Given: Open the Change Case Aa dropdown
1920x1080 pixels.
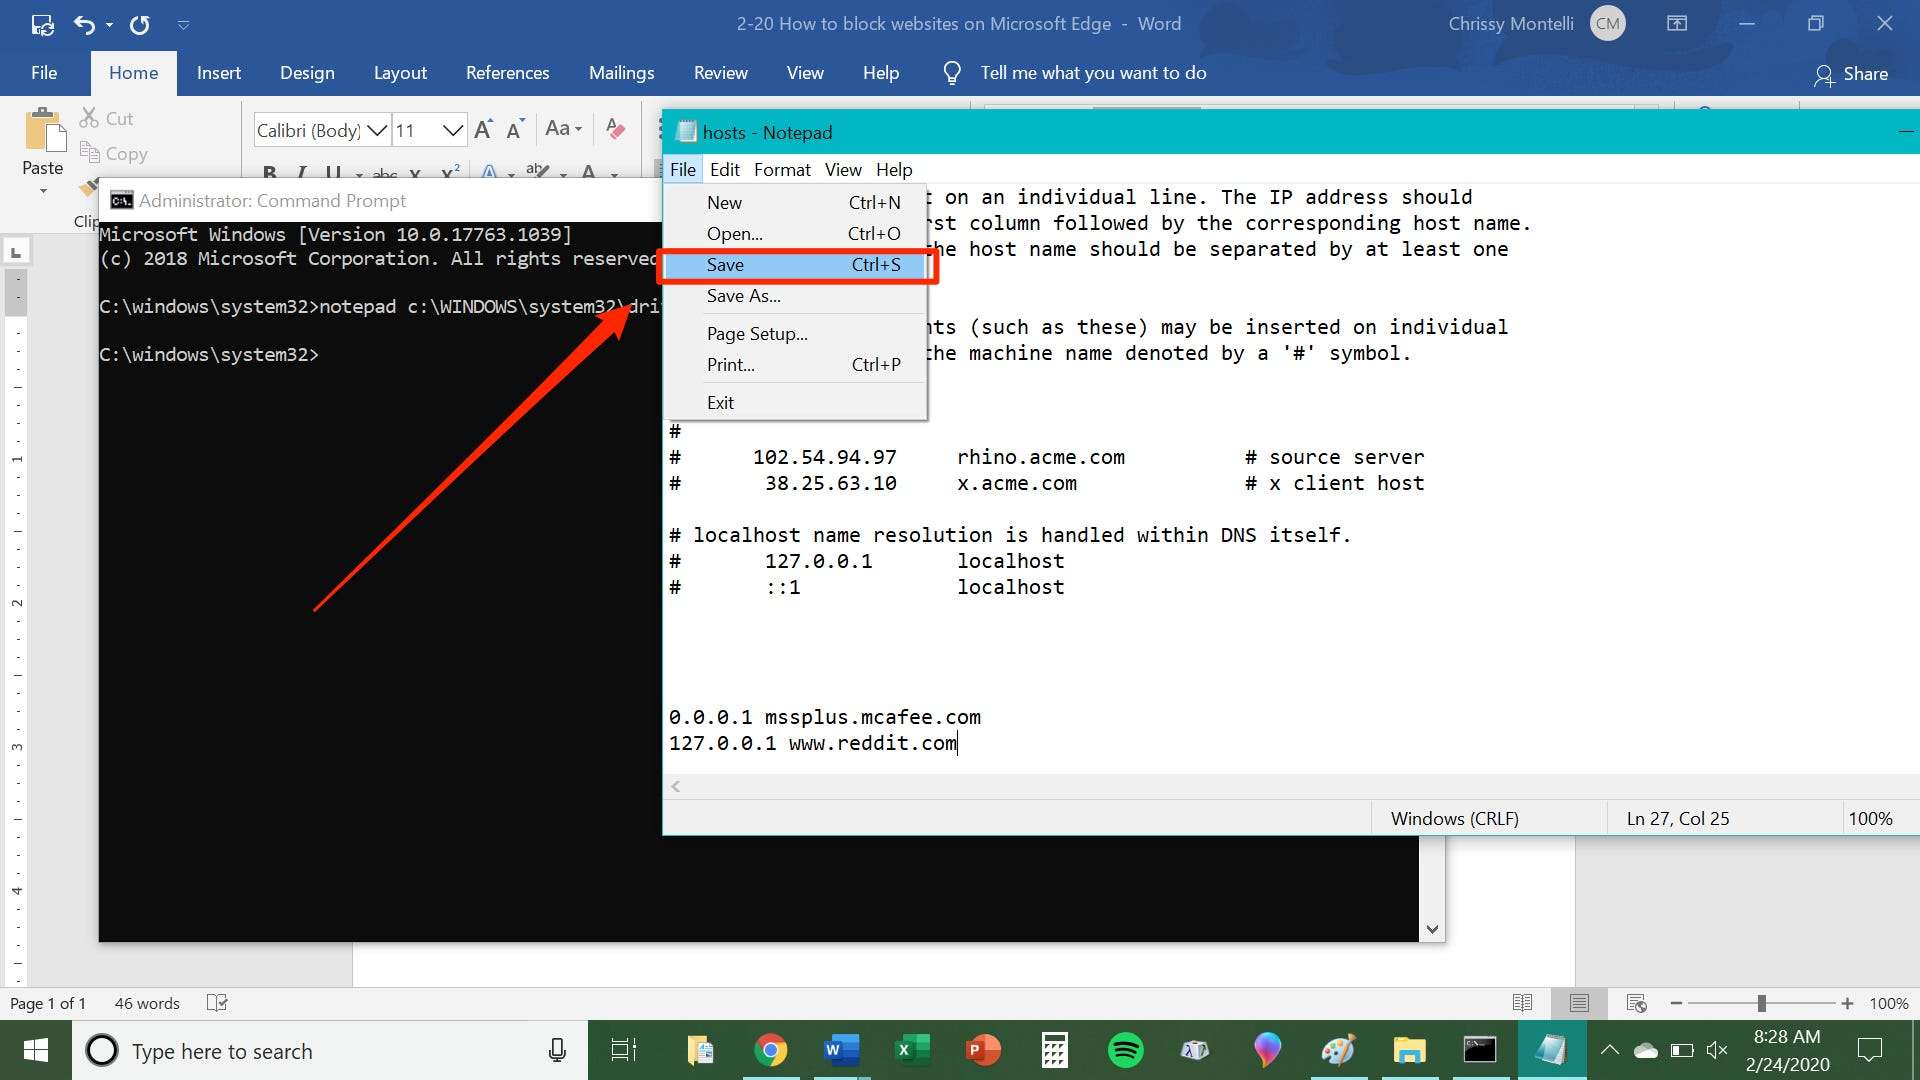Looking at the screenshot, I should [563, 128].
